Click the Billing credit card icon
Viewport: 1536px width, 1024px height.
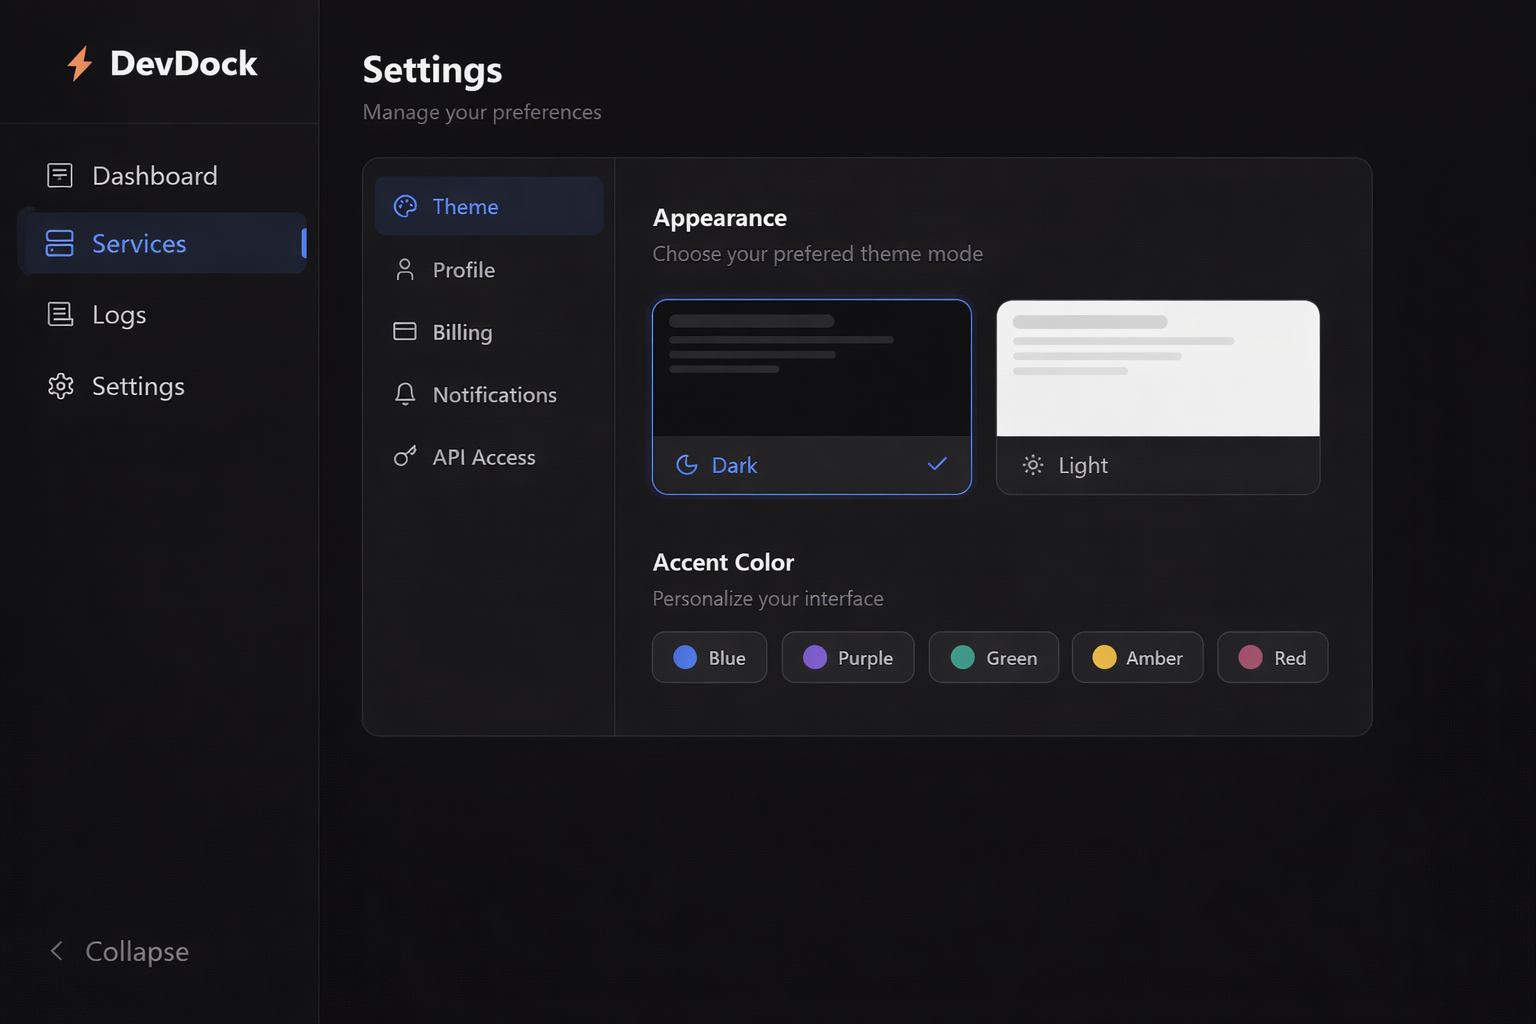tap(405, 332)
